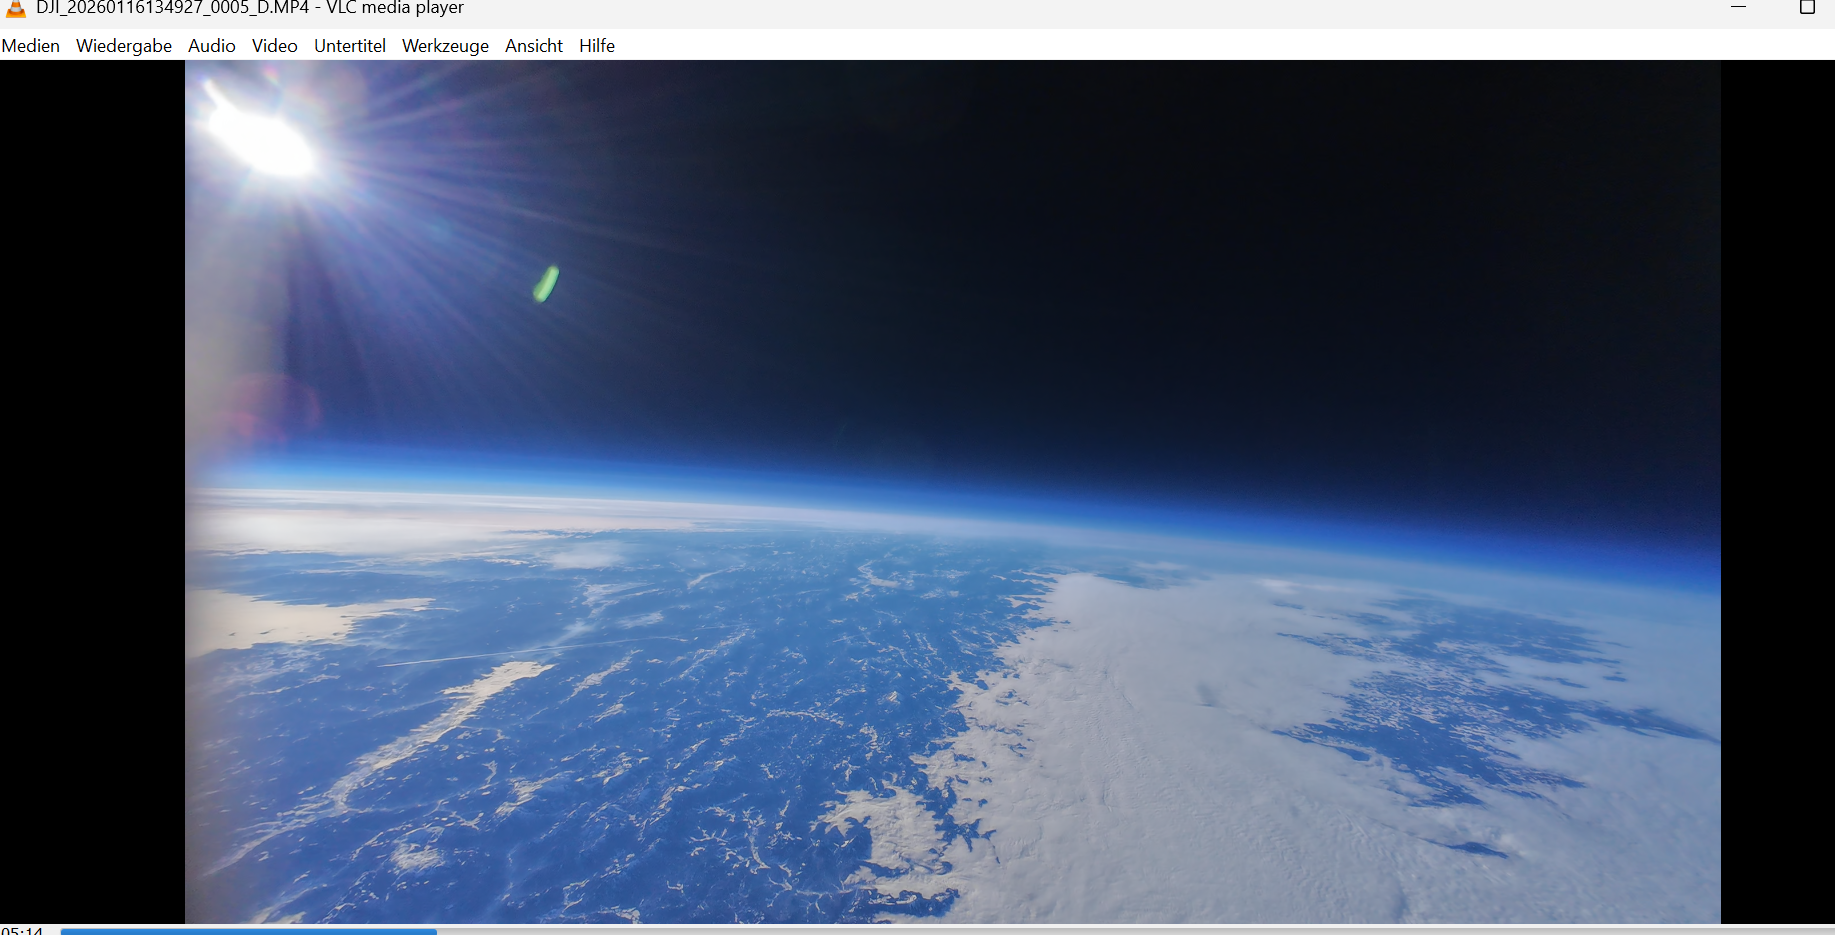Open the Hilfe menu

pos(597,46)
